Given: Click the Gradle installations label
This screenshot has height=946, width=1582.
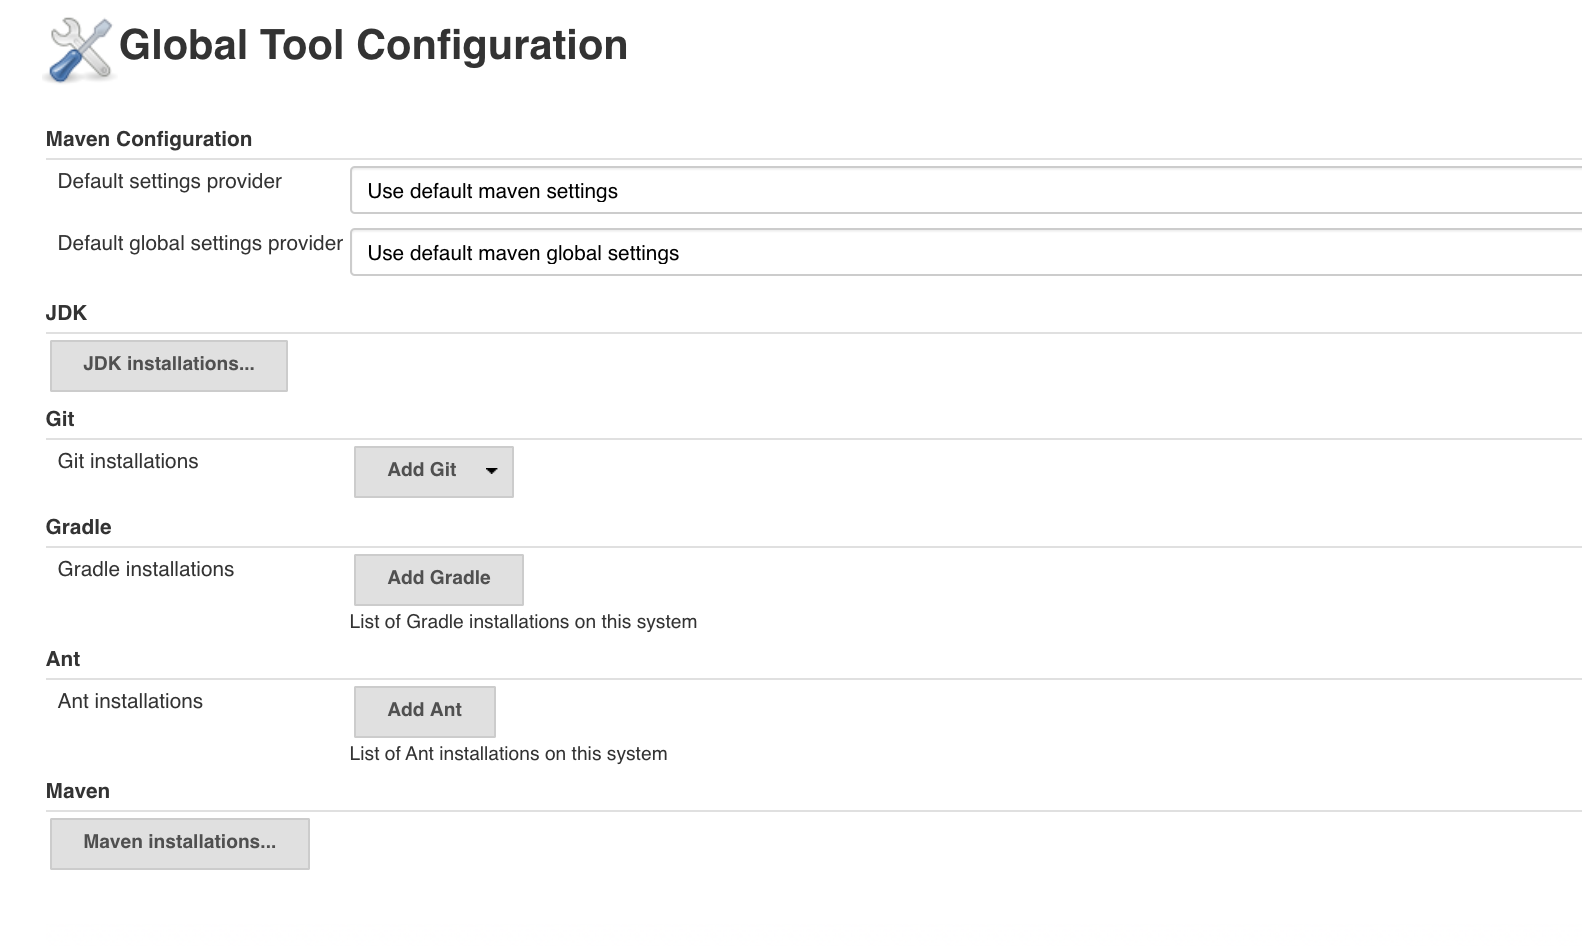Looking at the screenshot, I should pos(146,569).
